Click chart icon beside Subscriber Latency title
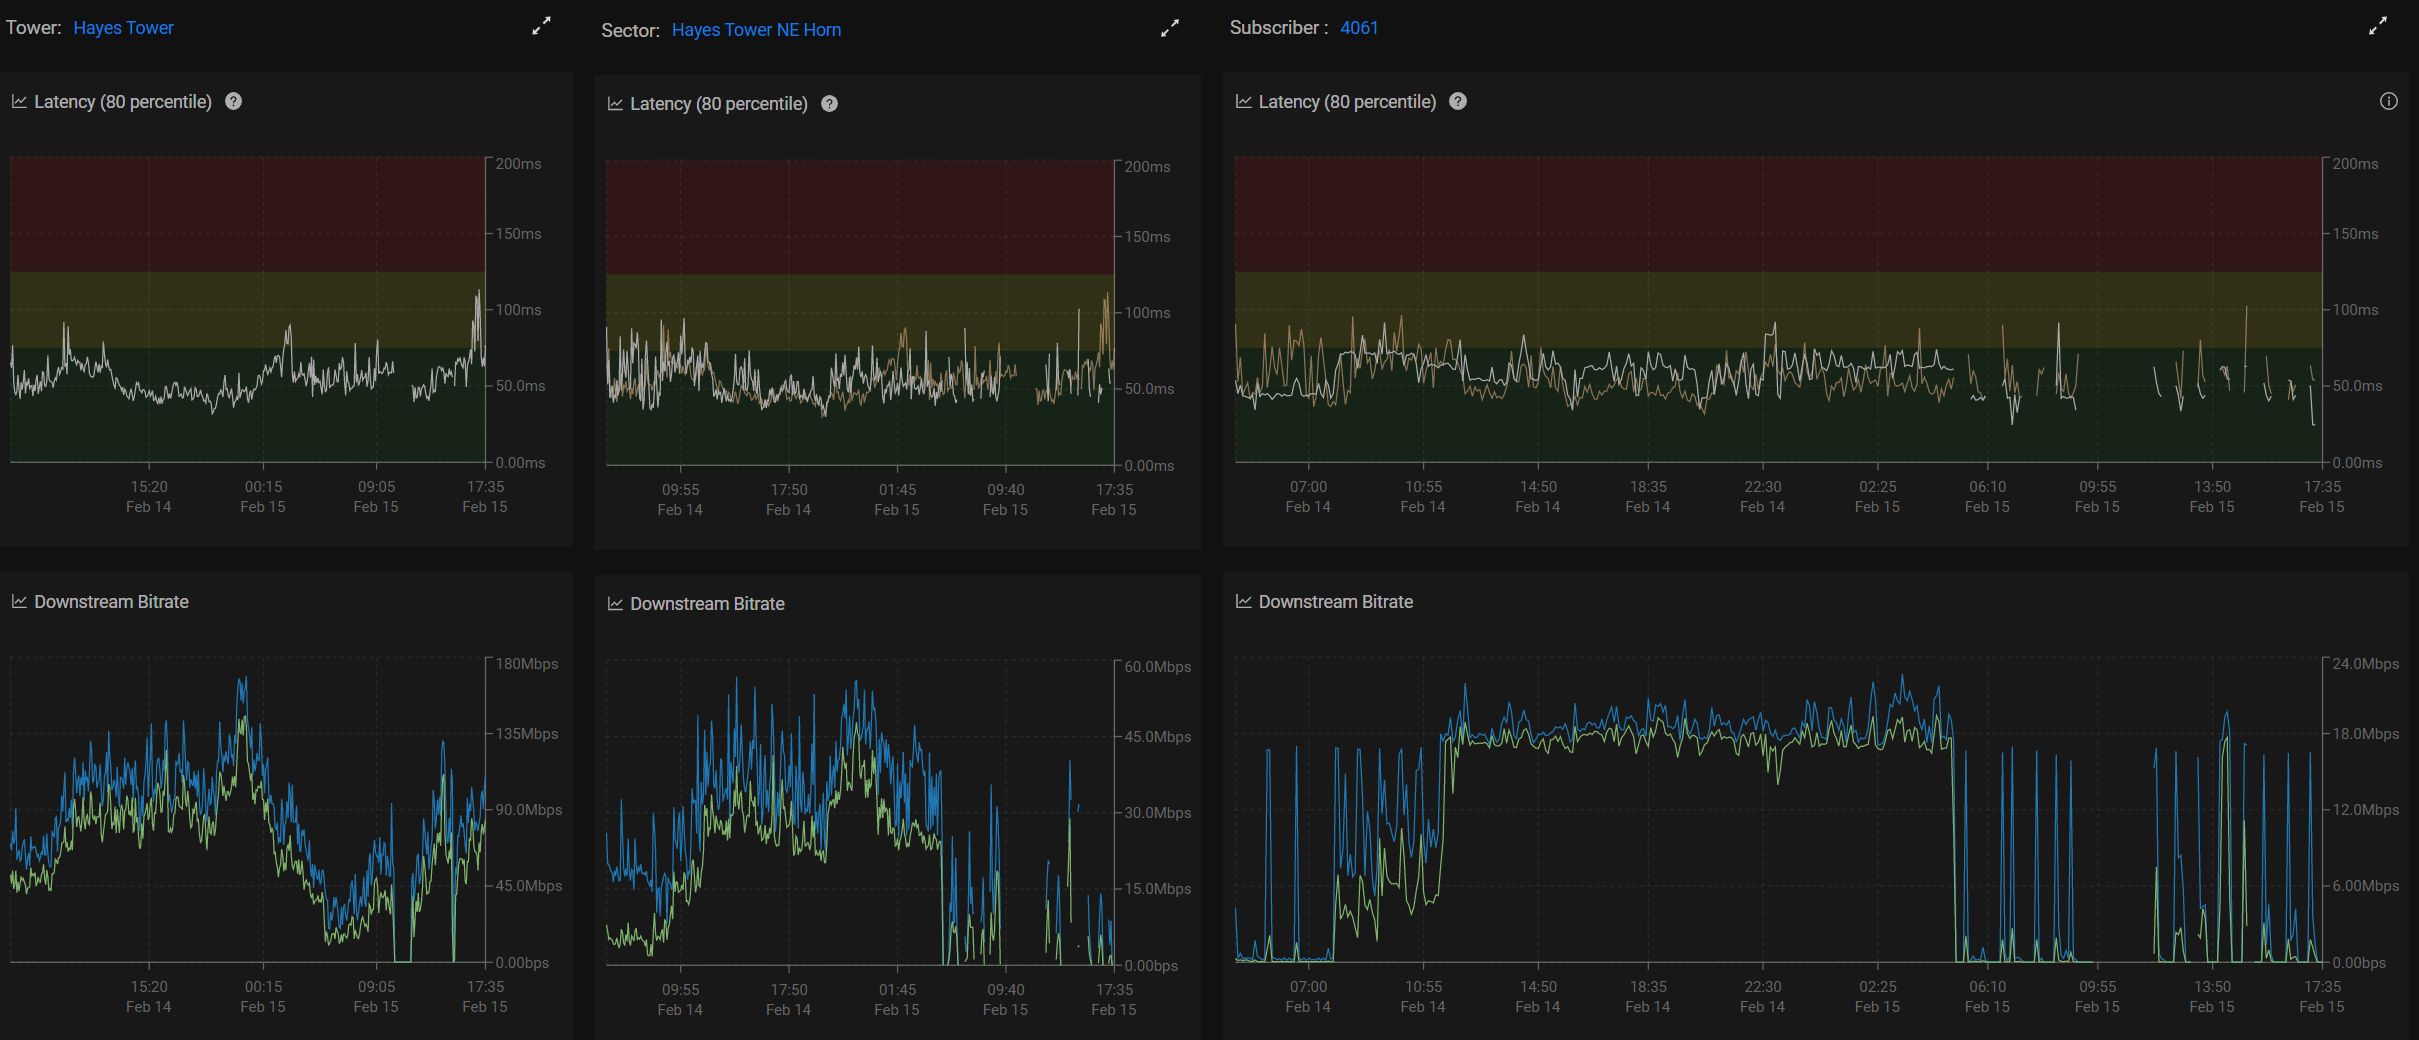This screenshot has height=1040, width=2419. [x=1243, y=101]
